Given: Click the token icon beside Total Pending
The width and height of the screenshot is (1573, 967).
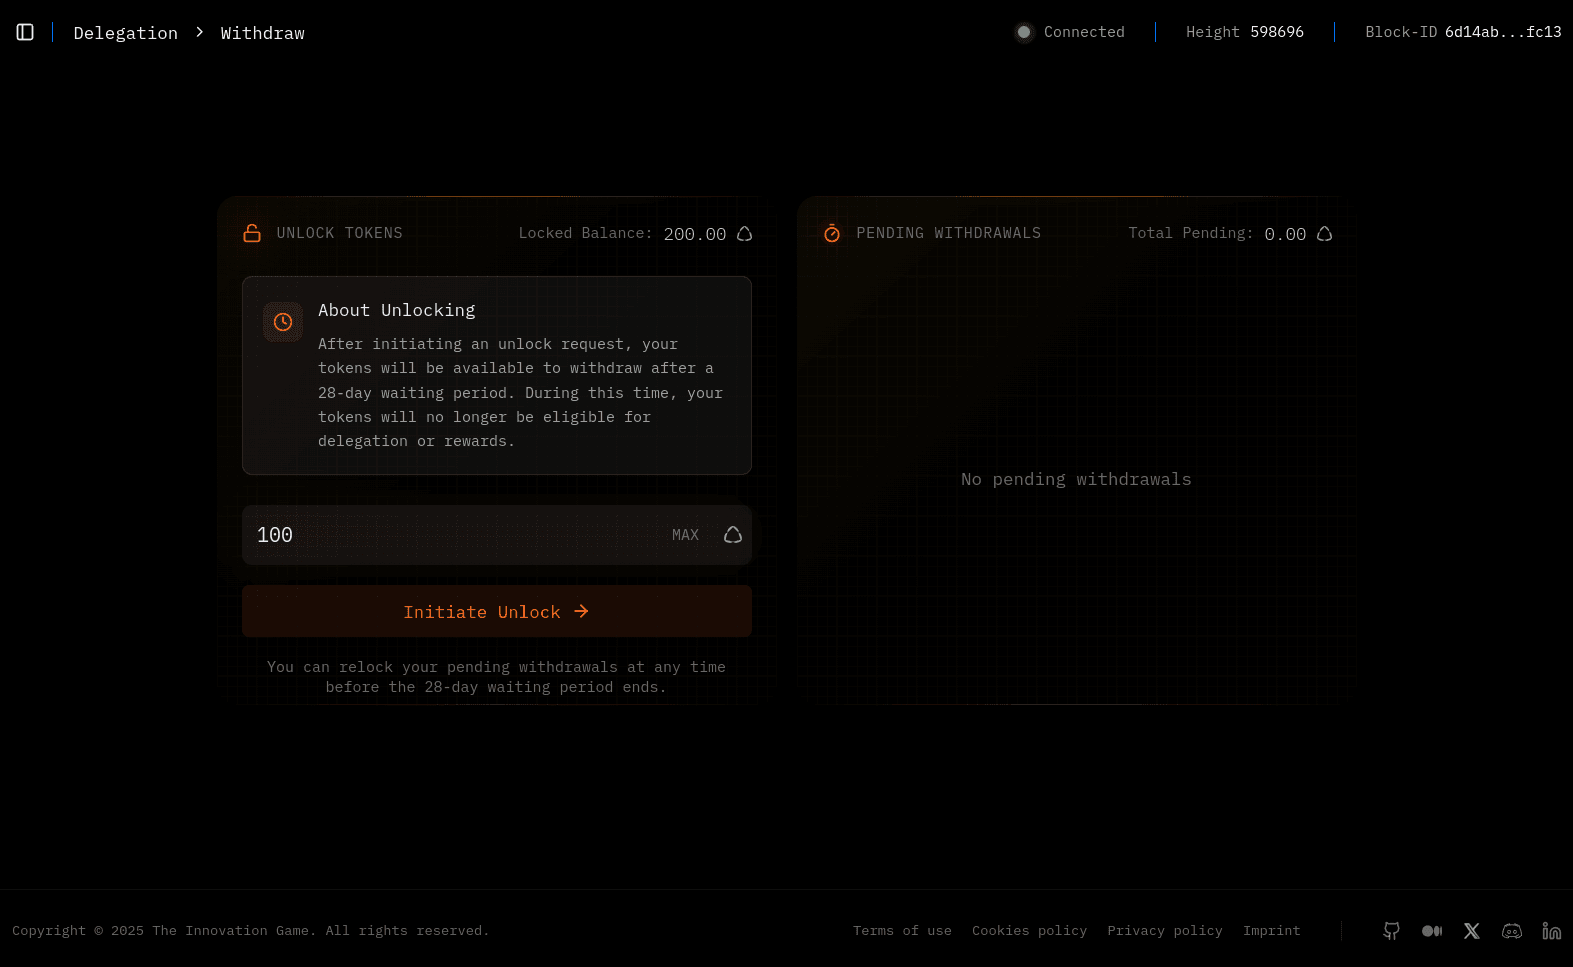Looking at the screenshot, I should coord(1324,234).
